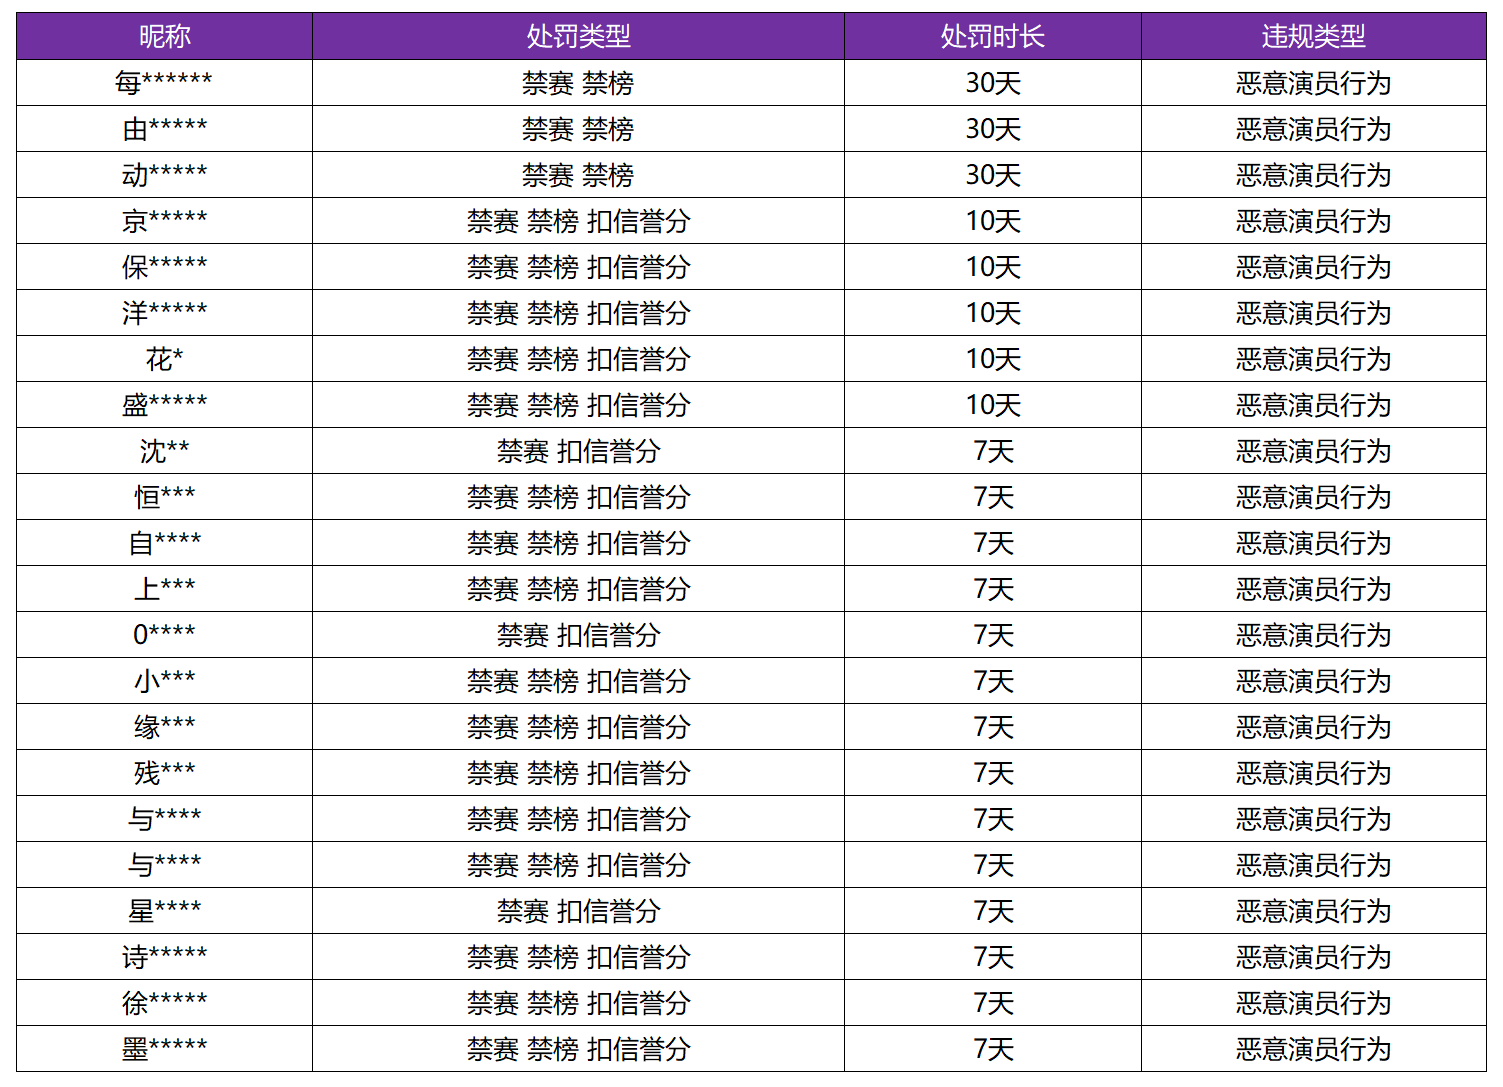Select nickname cell 由*****
Viewport: 1503px width, 1087px height.
pos(164,129)
